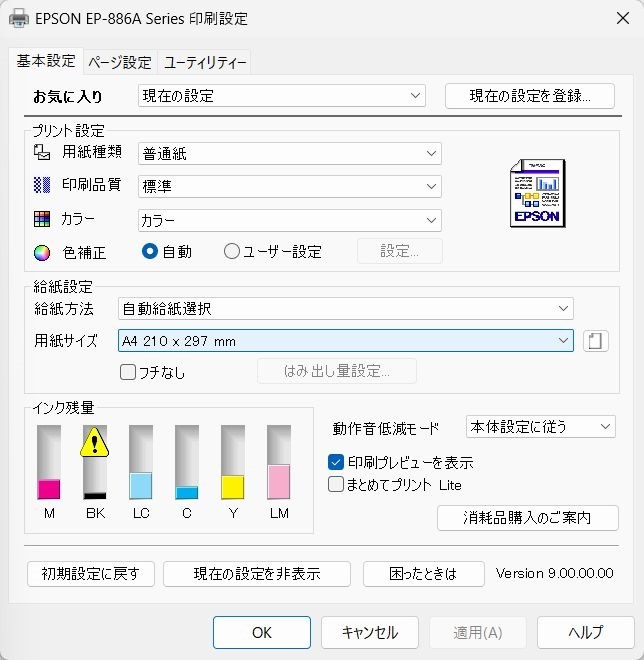
Task: Switch to the ユーティリティー tab
Action: tap(205, 63)
